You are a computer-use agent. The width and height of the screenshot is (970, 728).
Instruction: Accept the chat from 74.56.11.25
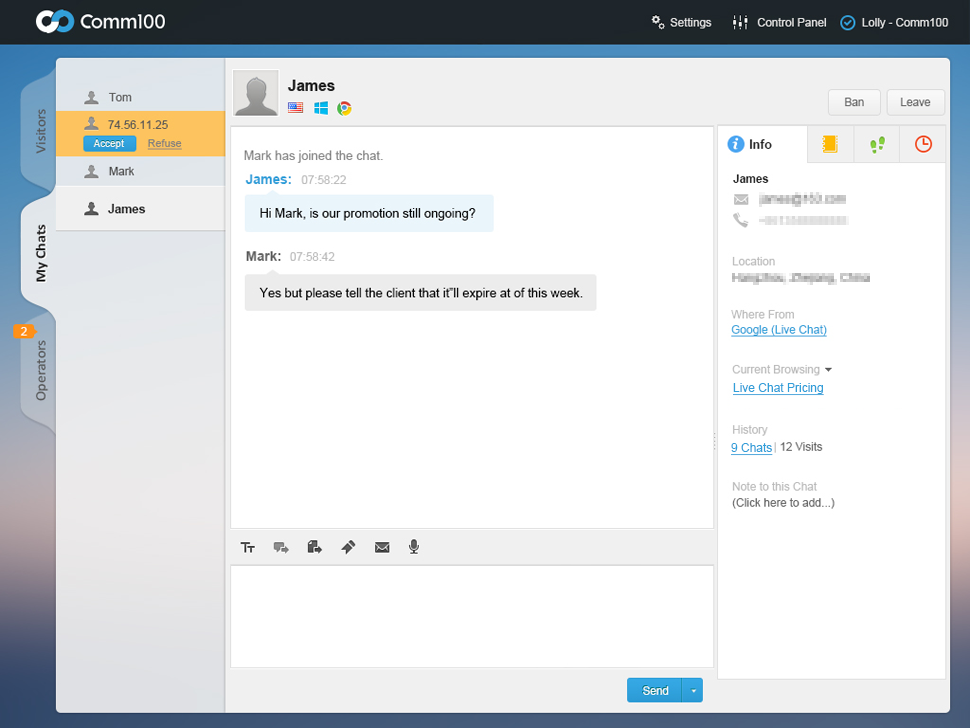(108, 143)
